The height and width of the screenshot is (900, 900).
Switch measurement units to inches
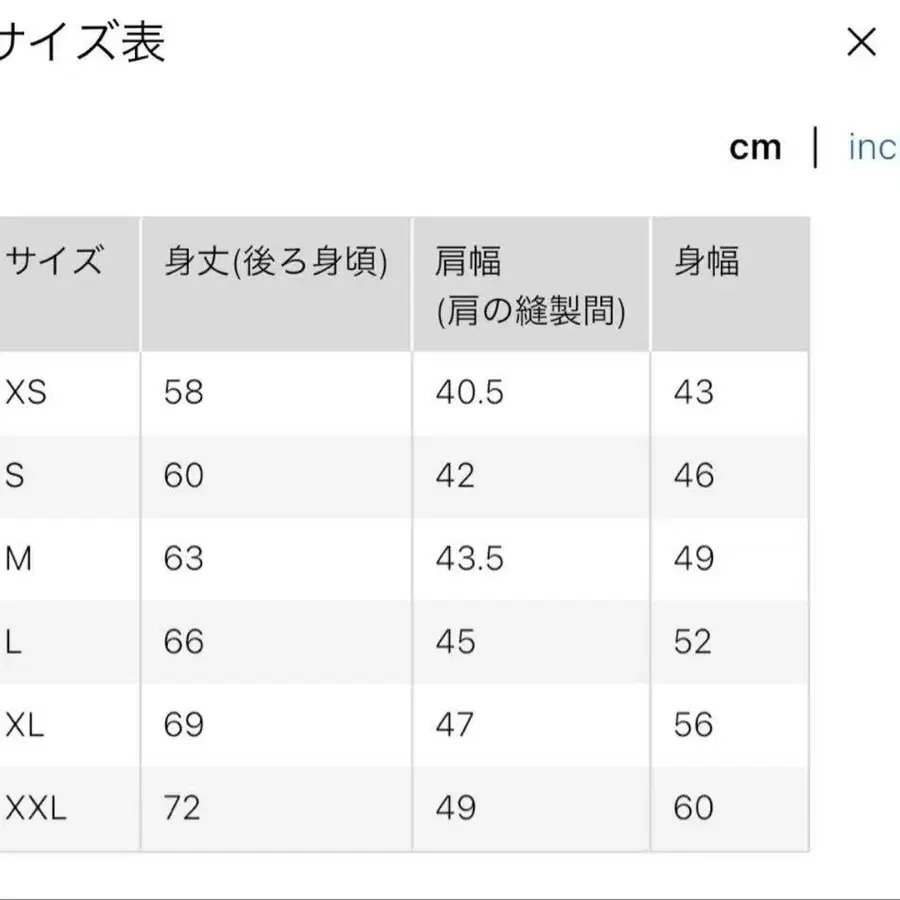click(870, 149)
